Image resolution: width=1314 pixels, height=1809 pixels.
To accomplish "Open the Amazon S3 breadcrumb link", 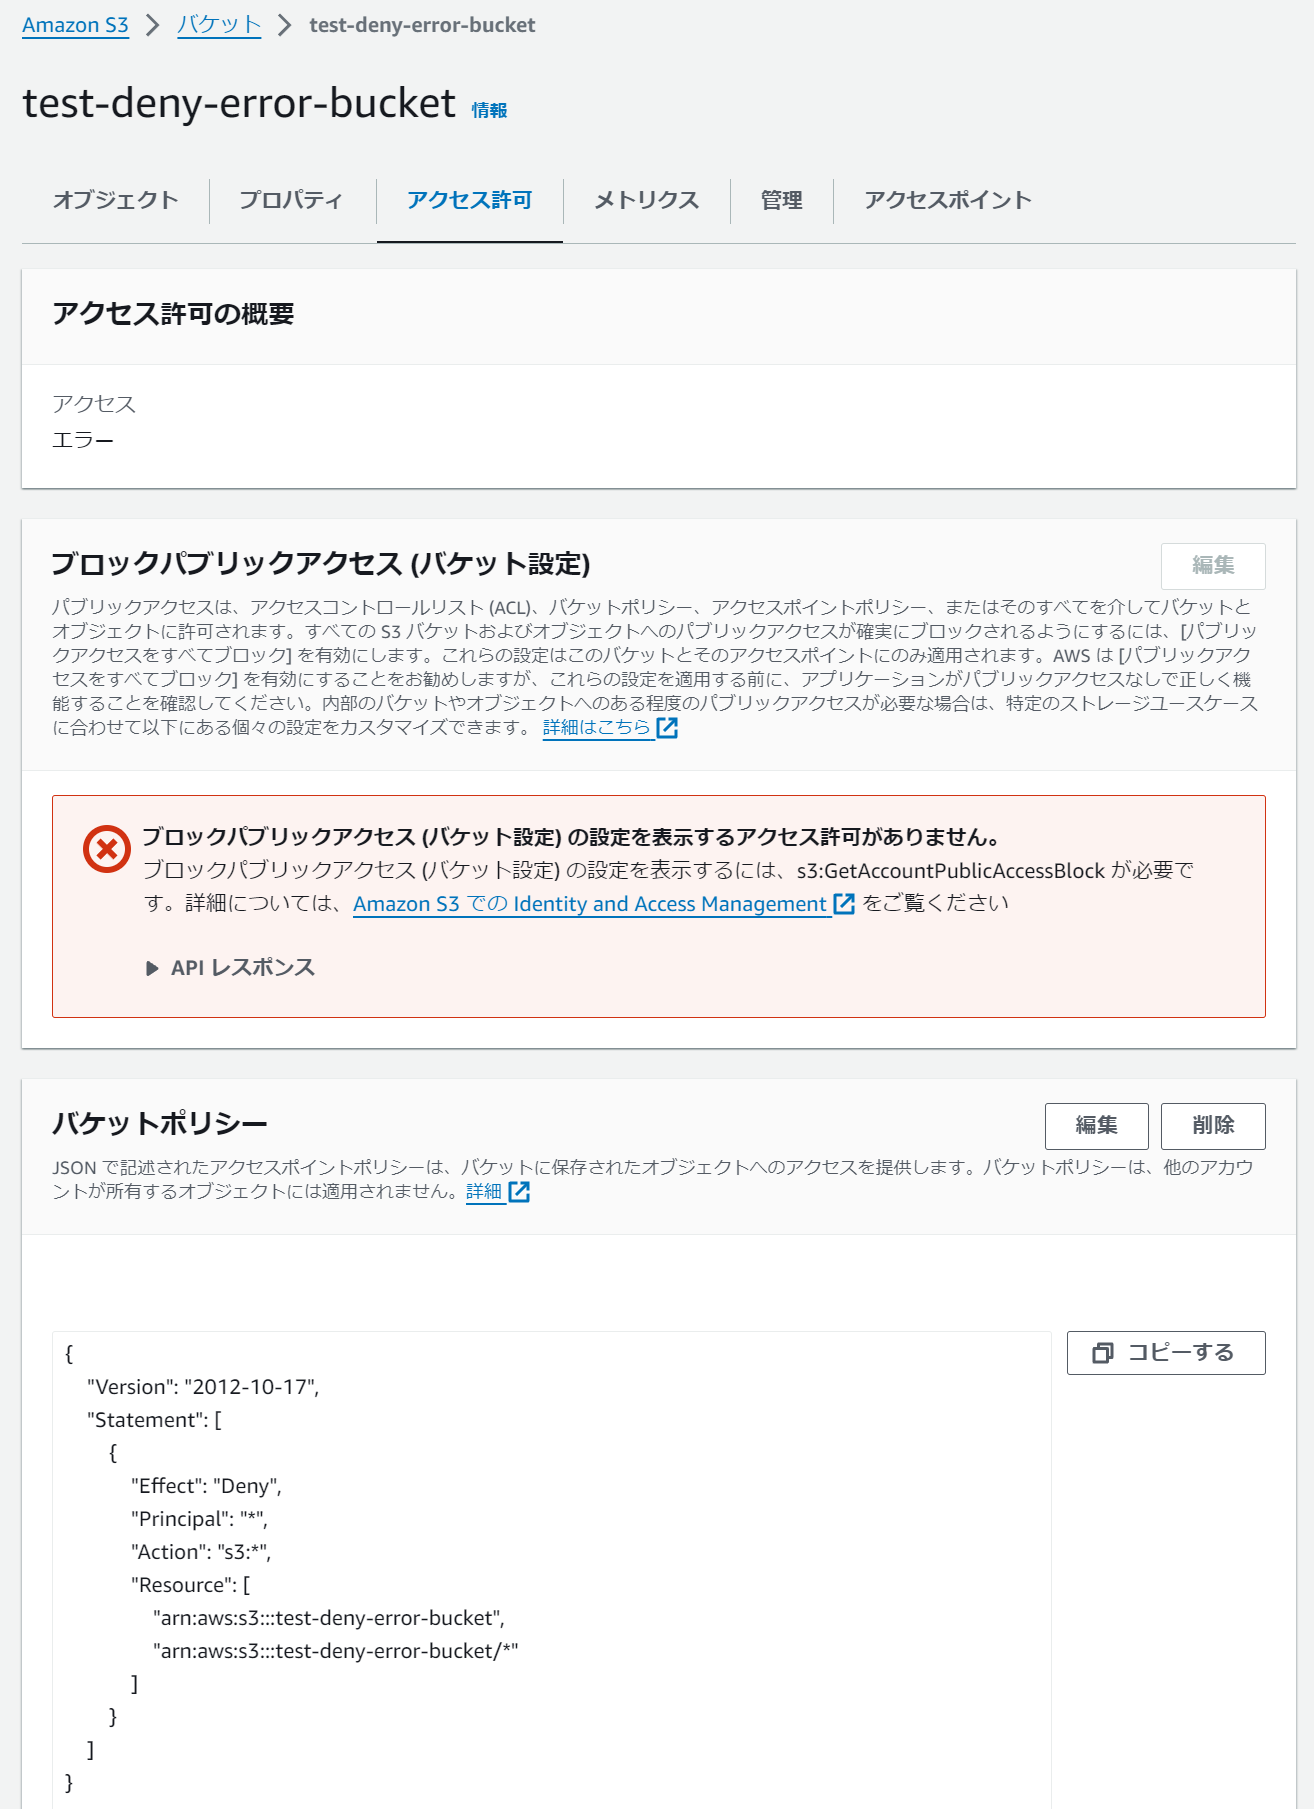I will pyautogui.click(x=75, y=25).
